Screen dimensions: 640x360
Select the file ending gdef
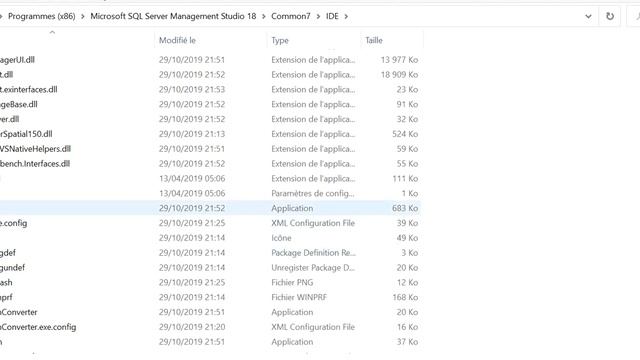[x=8, y=253]
